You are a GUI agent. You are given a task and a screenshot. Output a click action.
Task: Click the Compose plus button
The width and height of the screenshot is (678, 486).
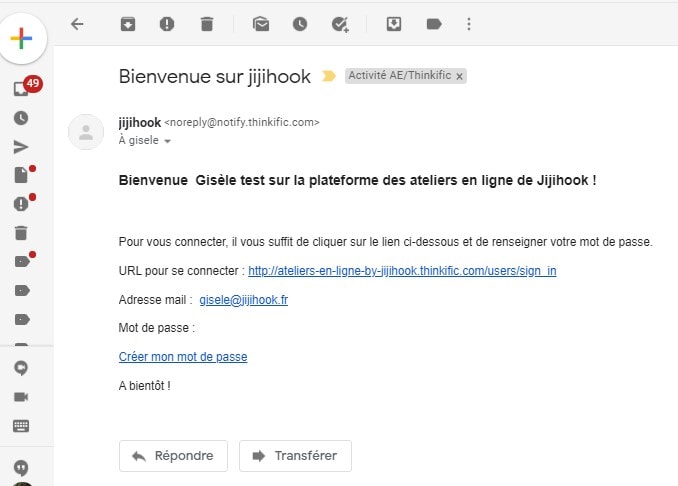pyautogui.click(x=22, y=38)
